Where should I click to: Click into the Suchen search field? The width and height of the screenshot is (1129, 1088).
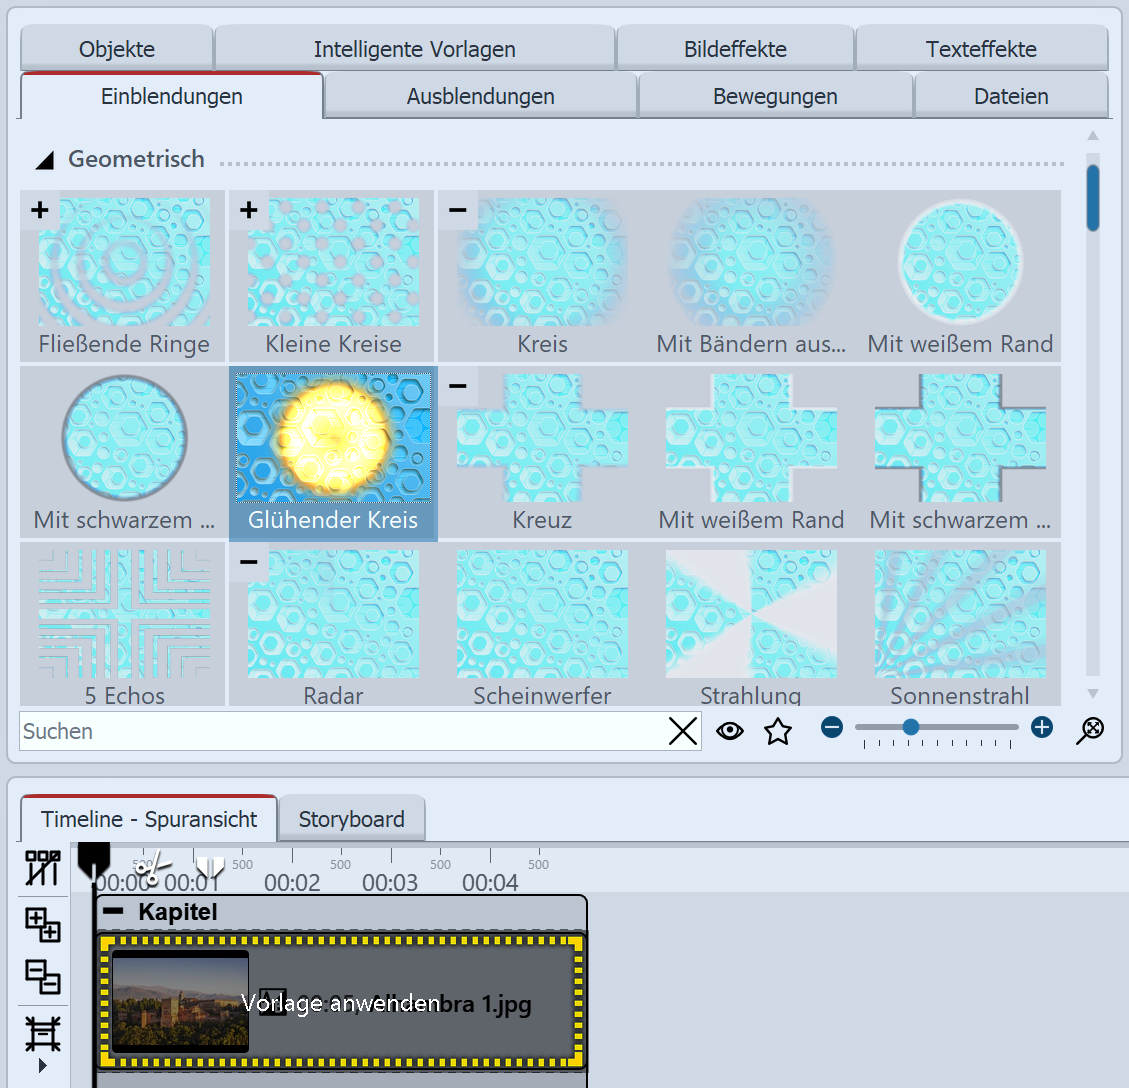click(x=340, y=732)
